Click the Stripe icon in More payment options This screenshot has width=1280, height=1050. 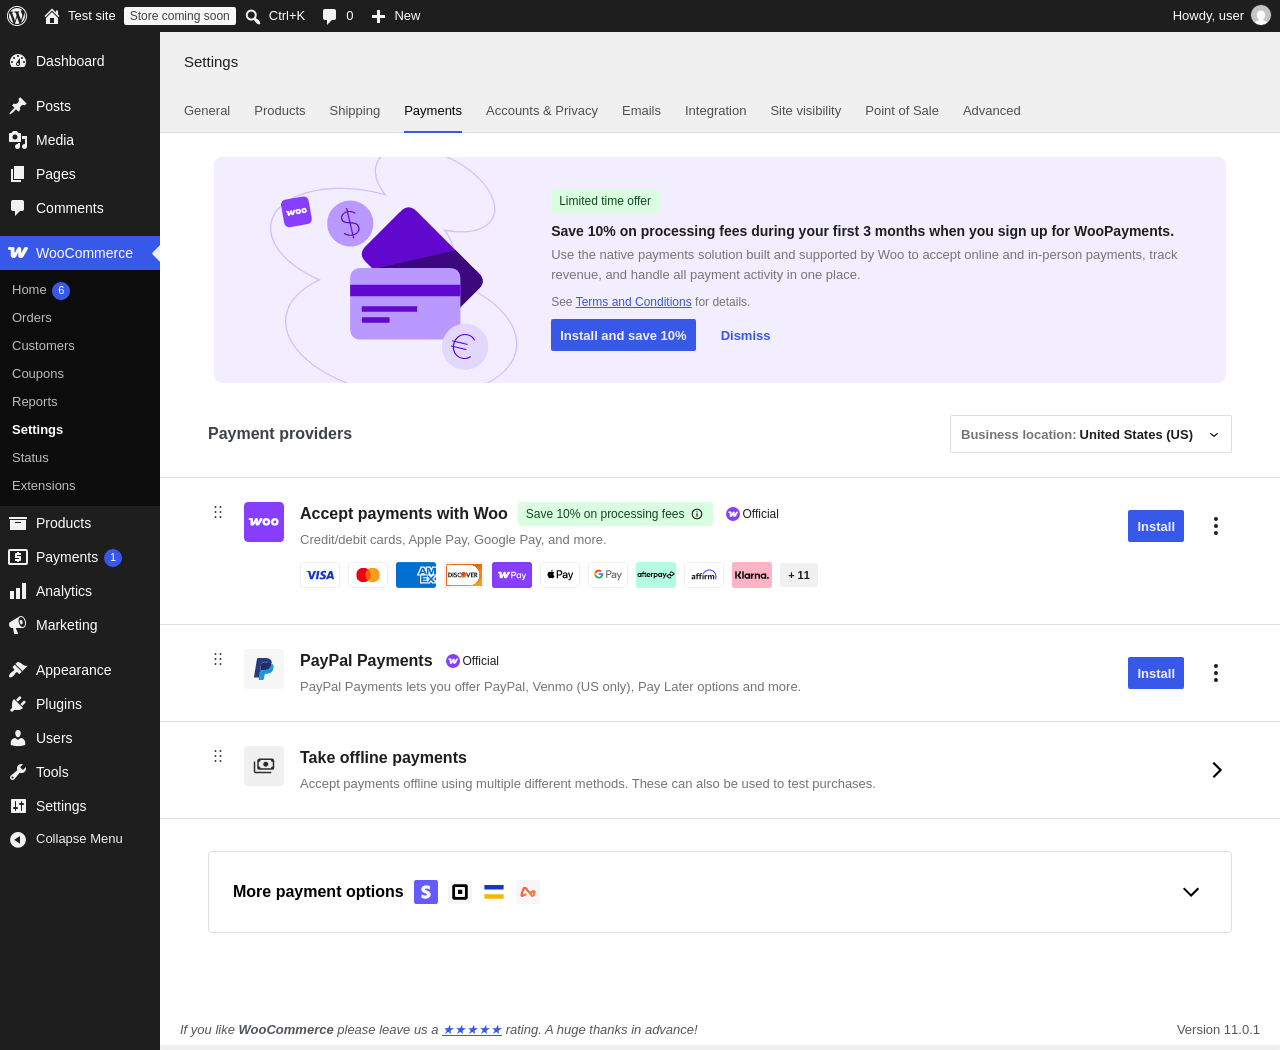pyautogui.click(x=426, y=892)
